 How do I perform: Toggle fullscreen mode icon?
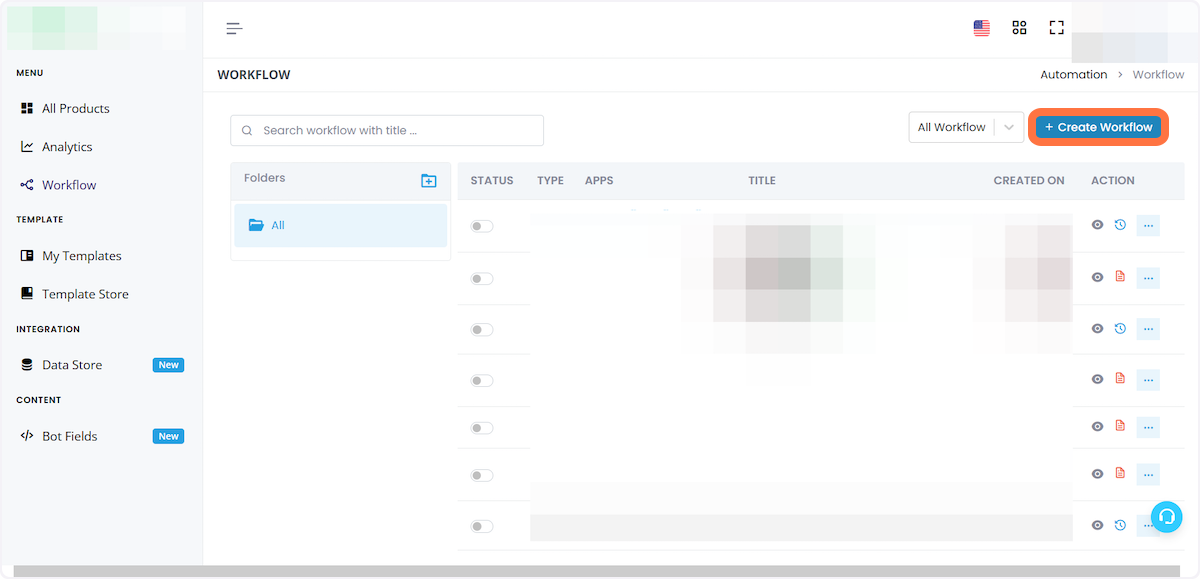1056,28
